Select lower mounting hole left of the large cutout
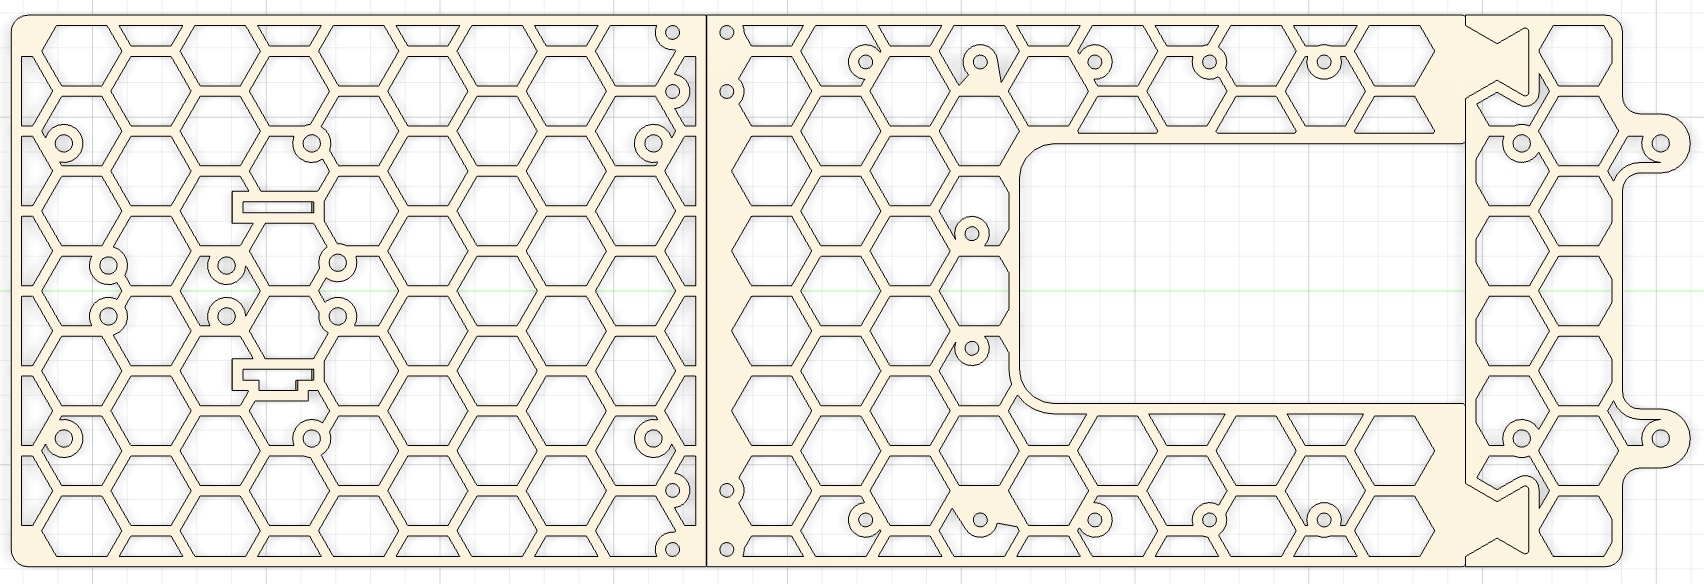Screen dimensions: 1704x584 point(971,349)
